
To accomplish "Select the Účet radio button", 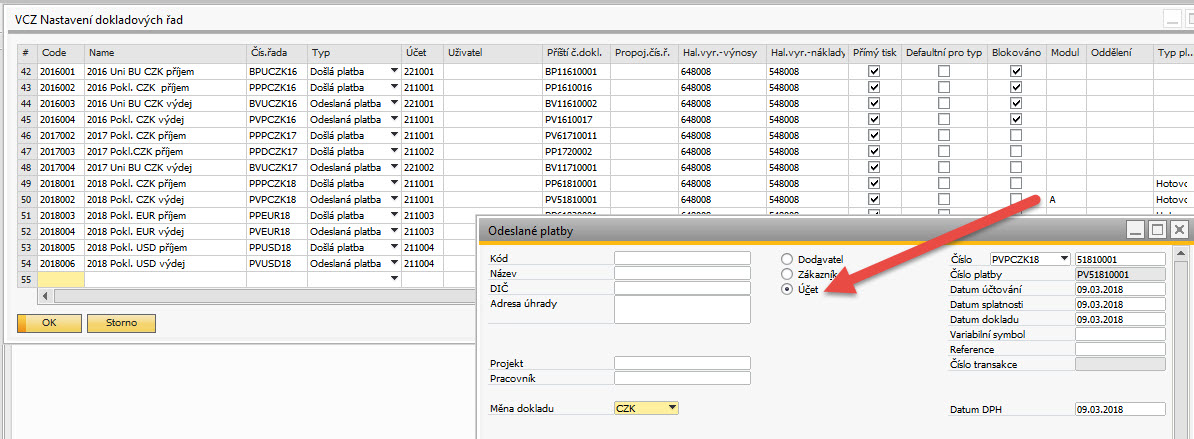I will (787, 289).
